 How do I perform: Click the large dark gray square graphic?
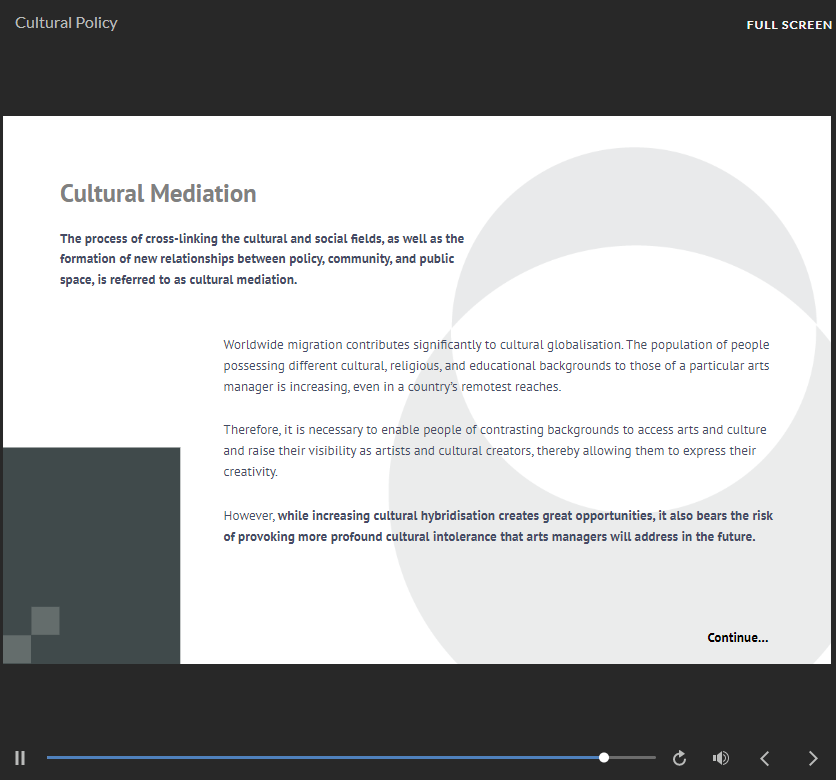(100, 520)
